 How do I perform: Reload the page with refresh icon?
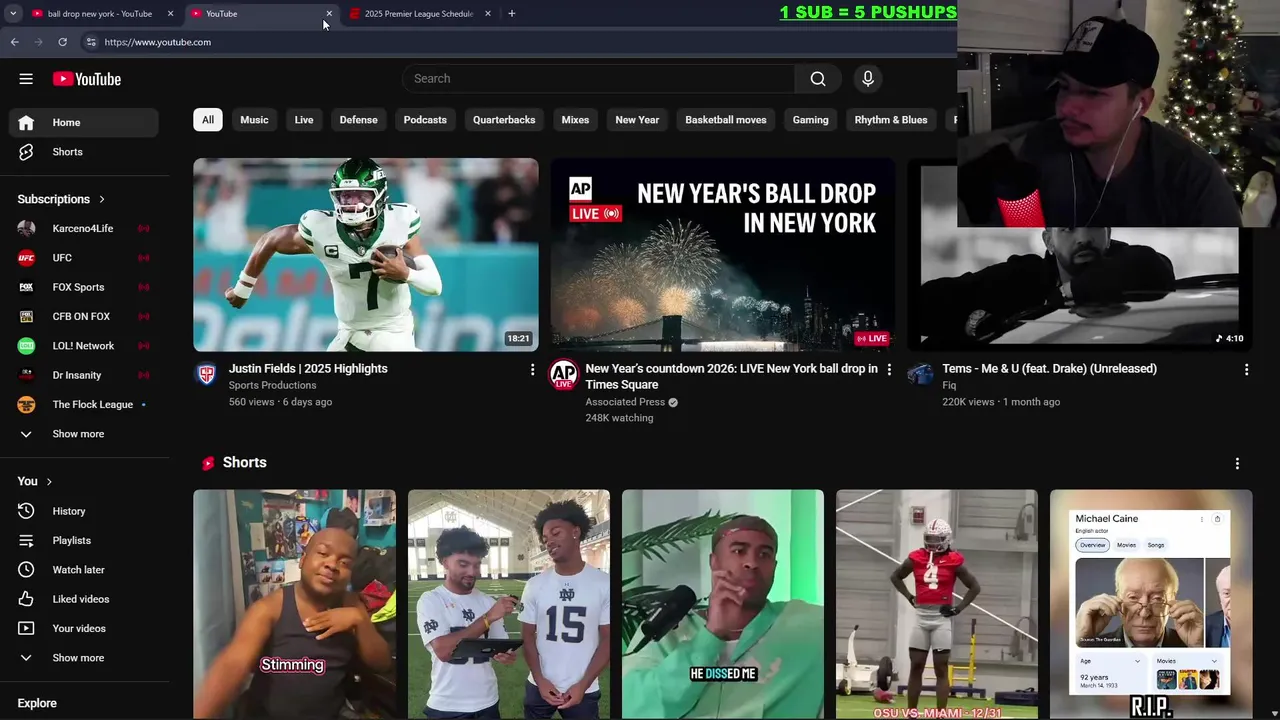tap(62, 42)
